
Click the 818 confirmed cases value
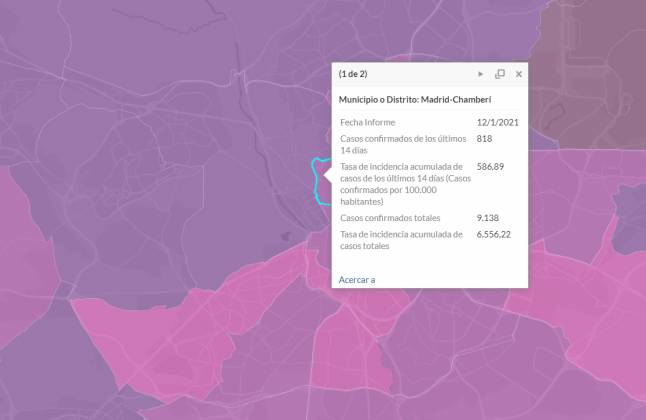(485, 138)
